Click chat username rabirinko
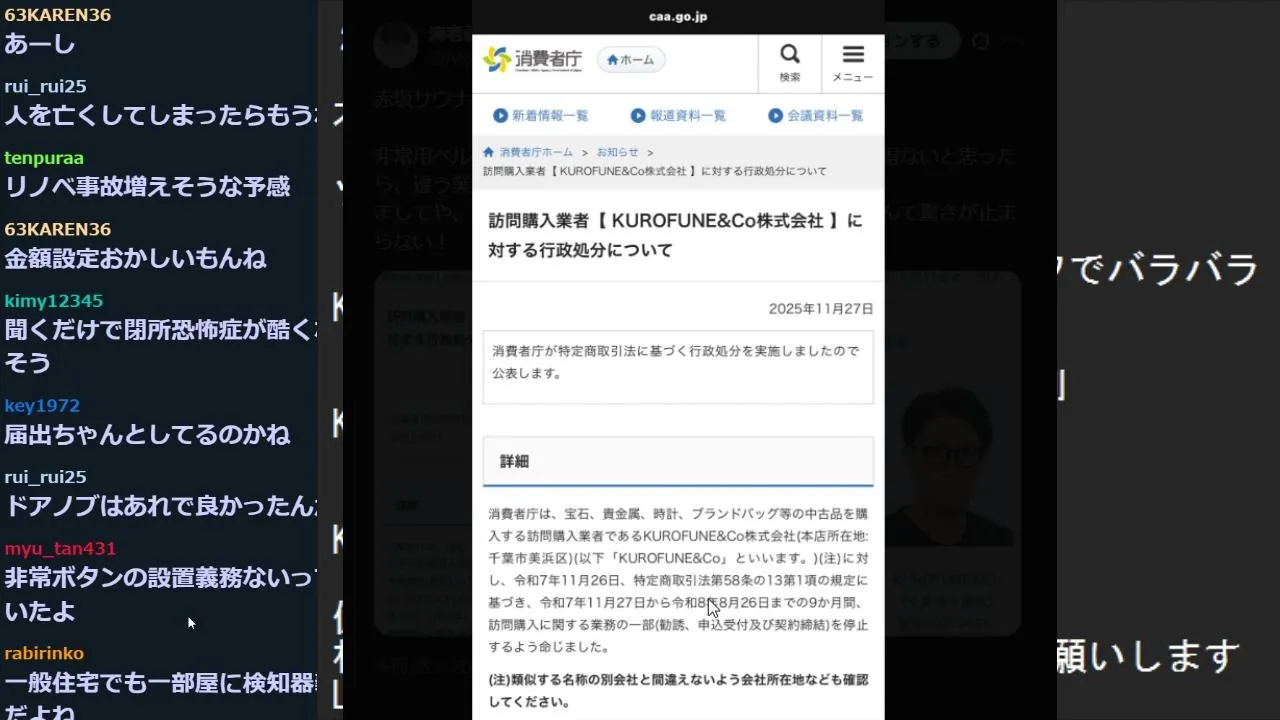The height and width of the screenshot is (720, 1280). 44,653
